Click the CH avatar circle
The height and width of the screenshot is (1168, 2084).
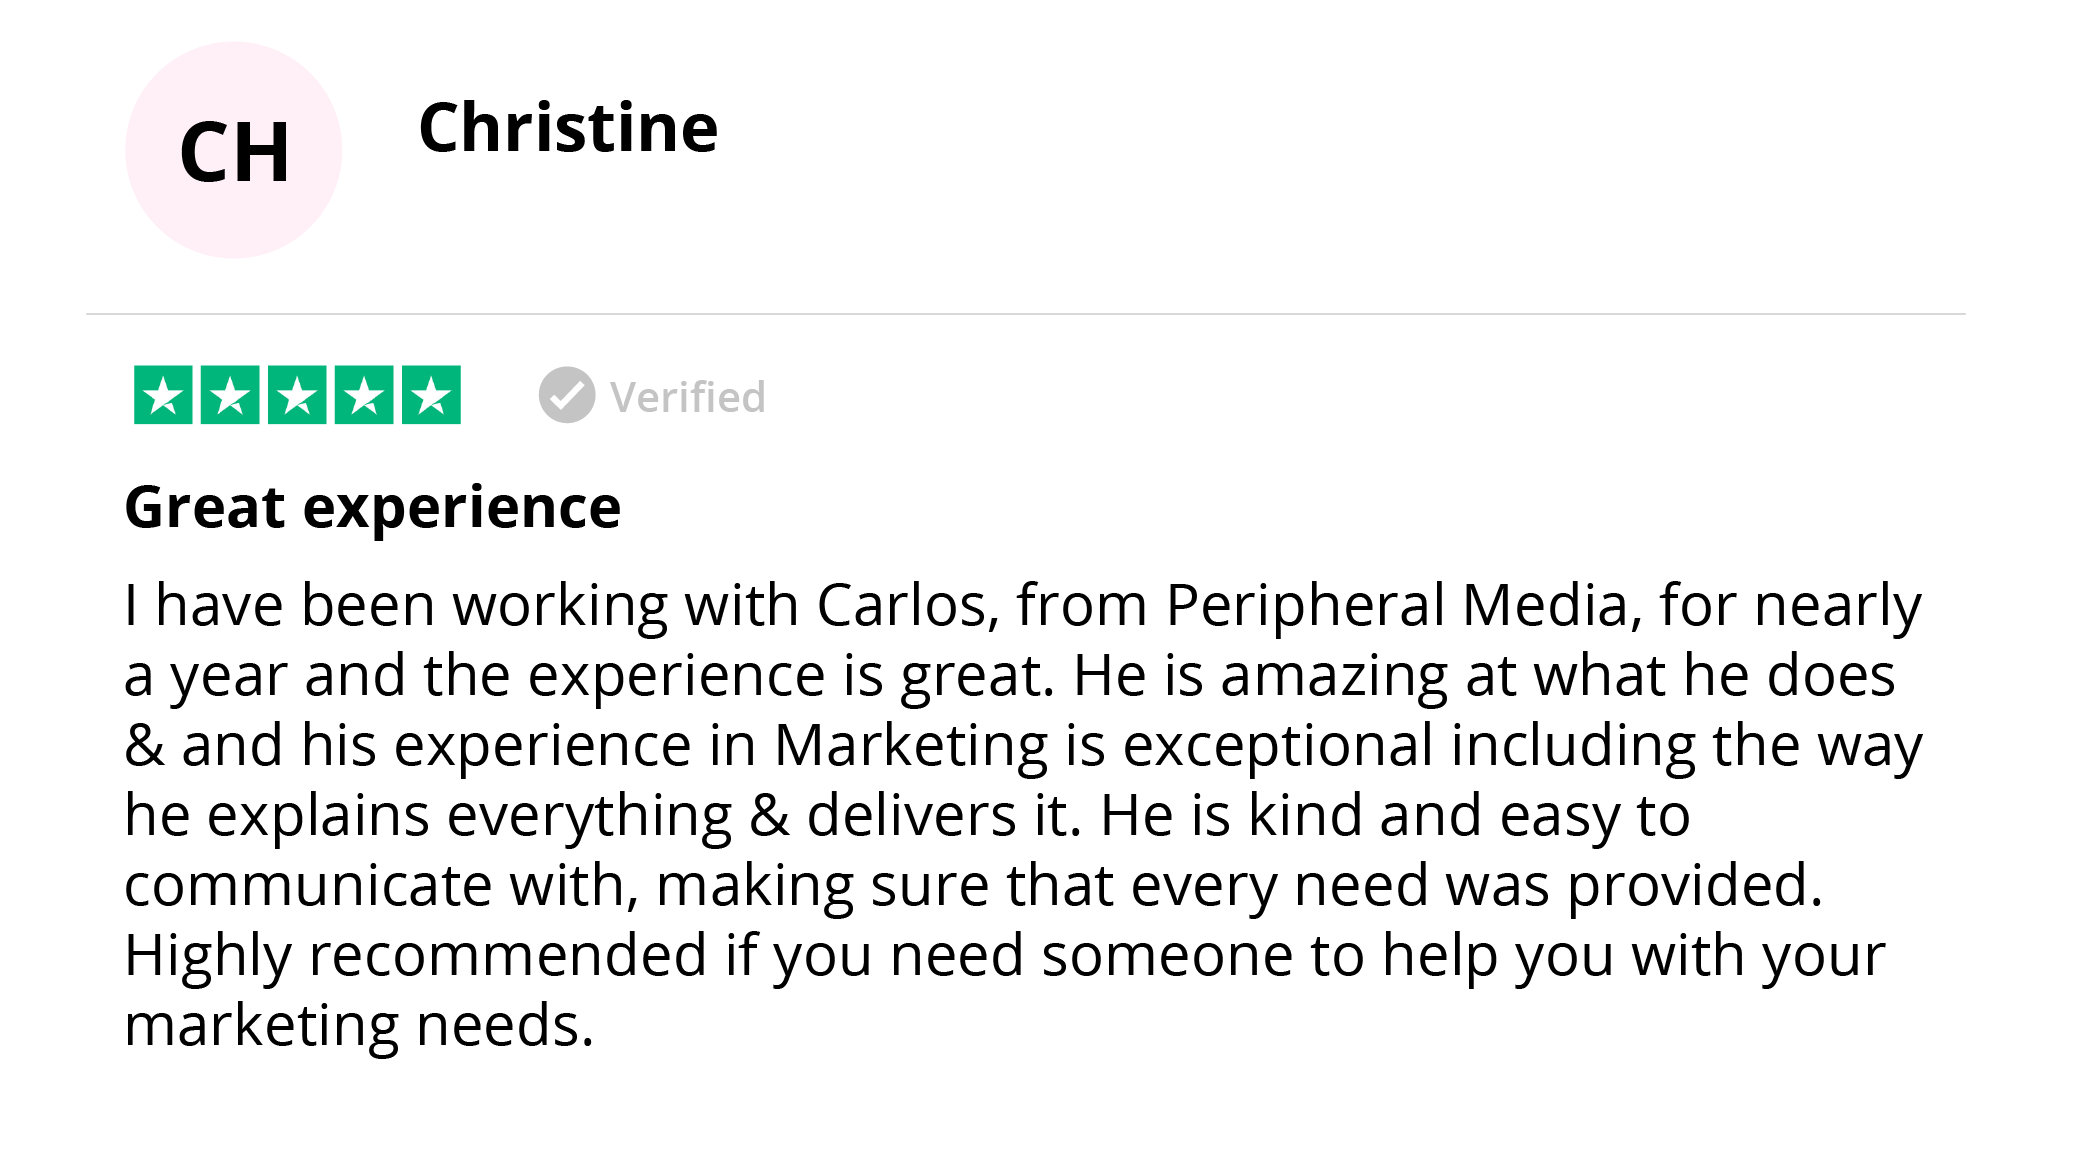coord(234,150)
